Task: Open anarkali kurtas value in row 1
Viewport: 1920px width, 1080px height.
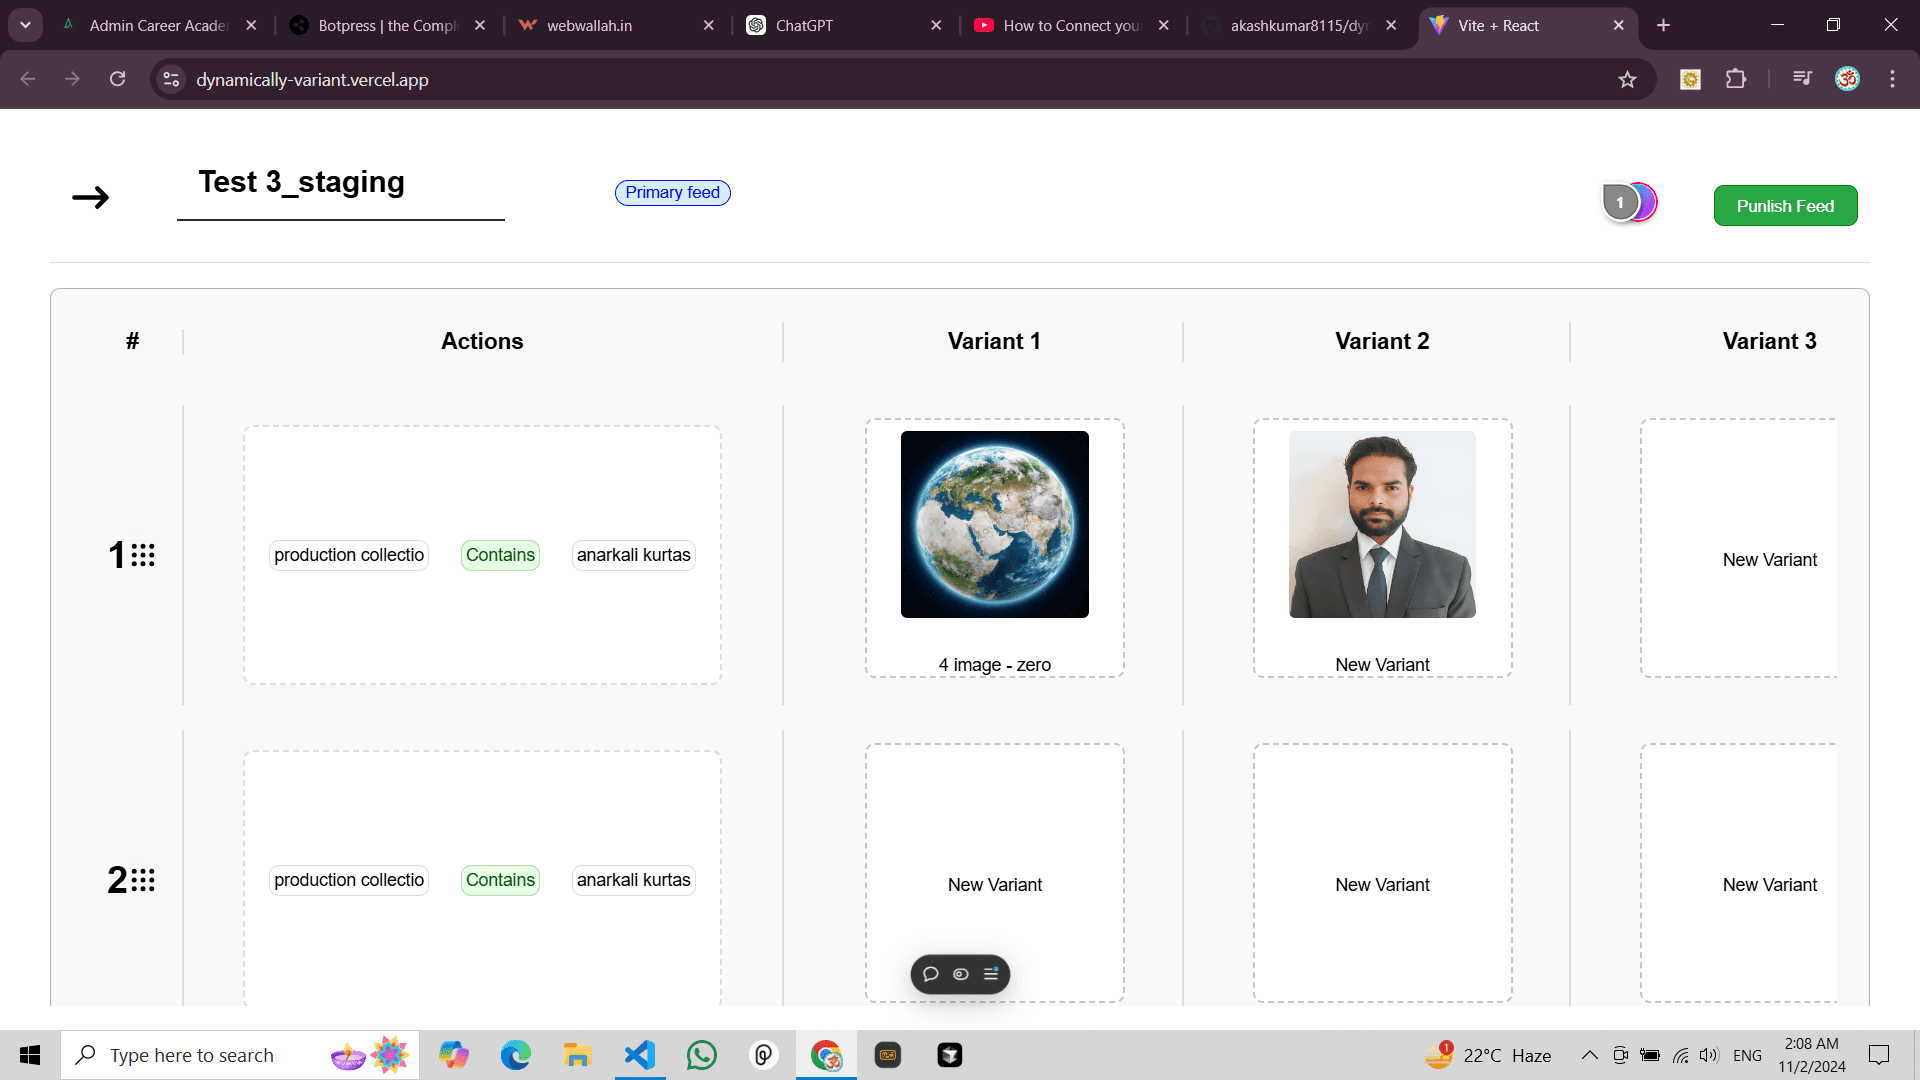Action: (x=633, y=555)
